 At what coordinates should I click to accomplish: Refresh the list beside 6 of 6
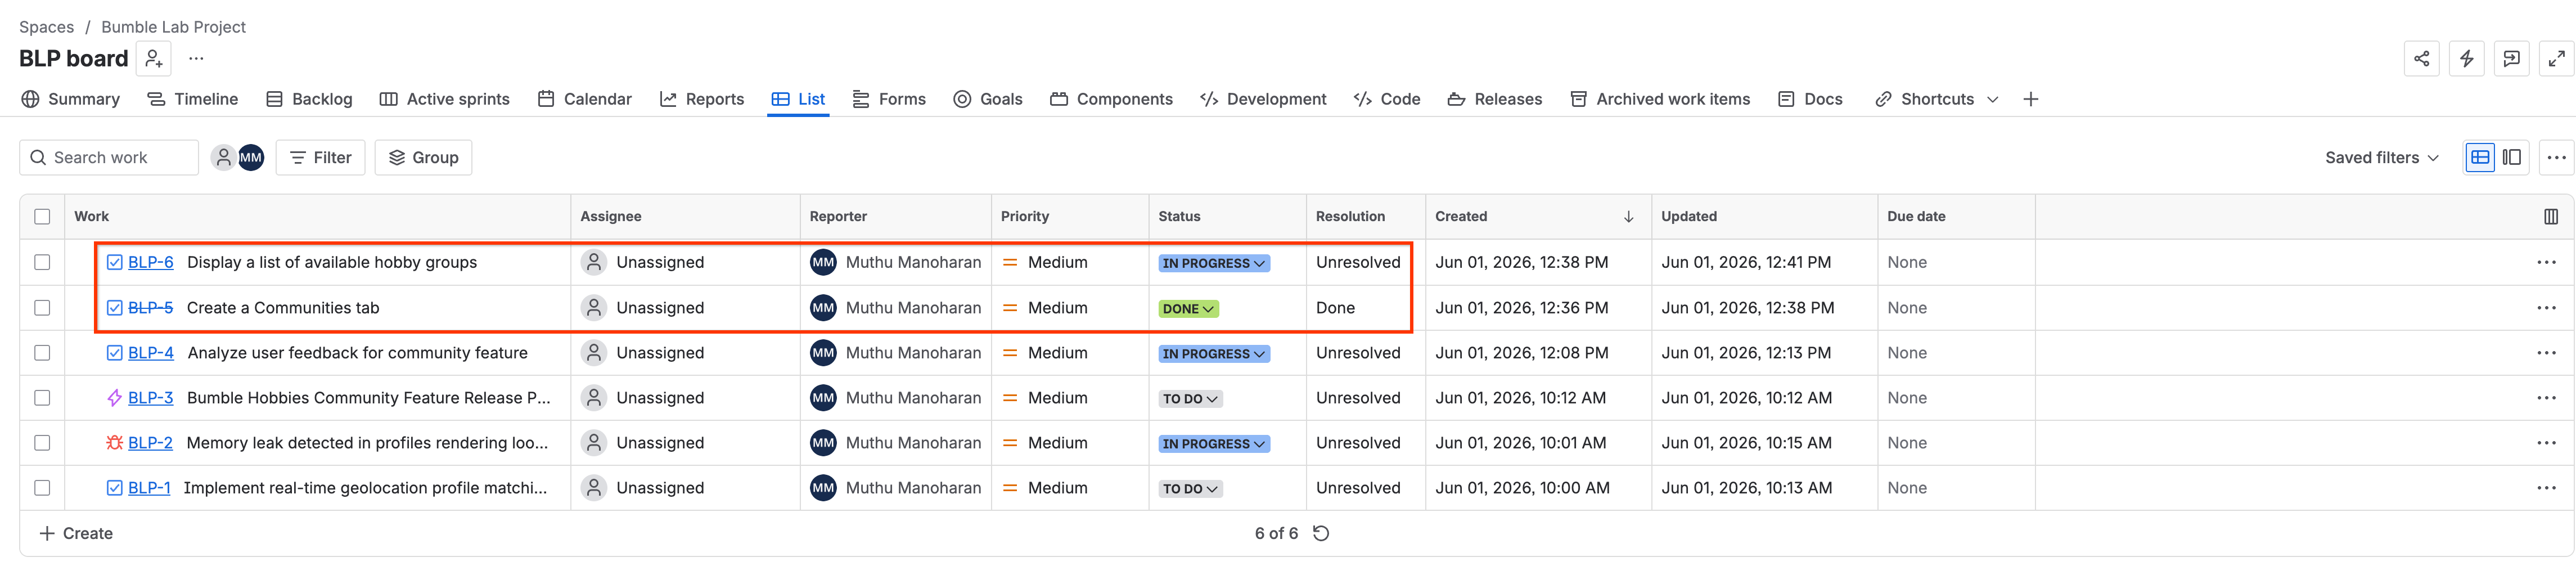coord(1320,534)
